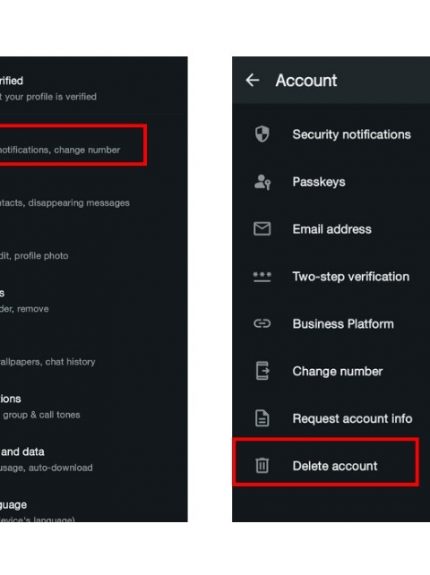This screenshot has height=575, width=430.
Task: Click the link icon for Business Platform
Action: [x=262, y=323]
